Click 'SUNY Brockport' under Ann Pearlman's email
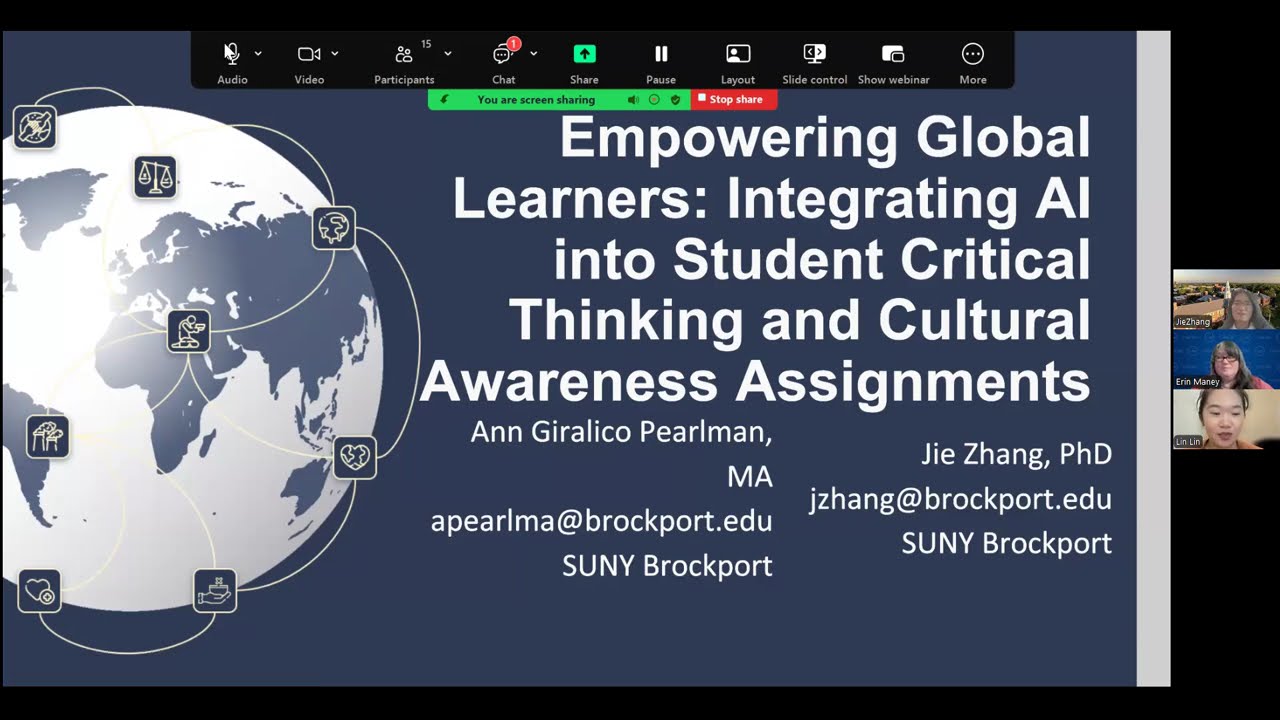 667,566
